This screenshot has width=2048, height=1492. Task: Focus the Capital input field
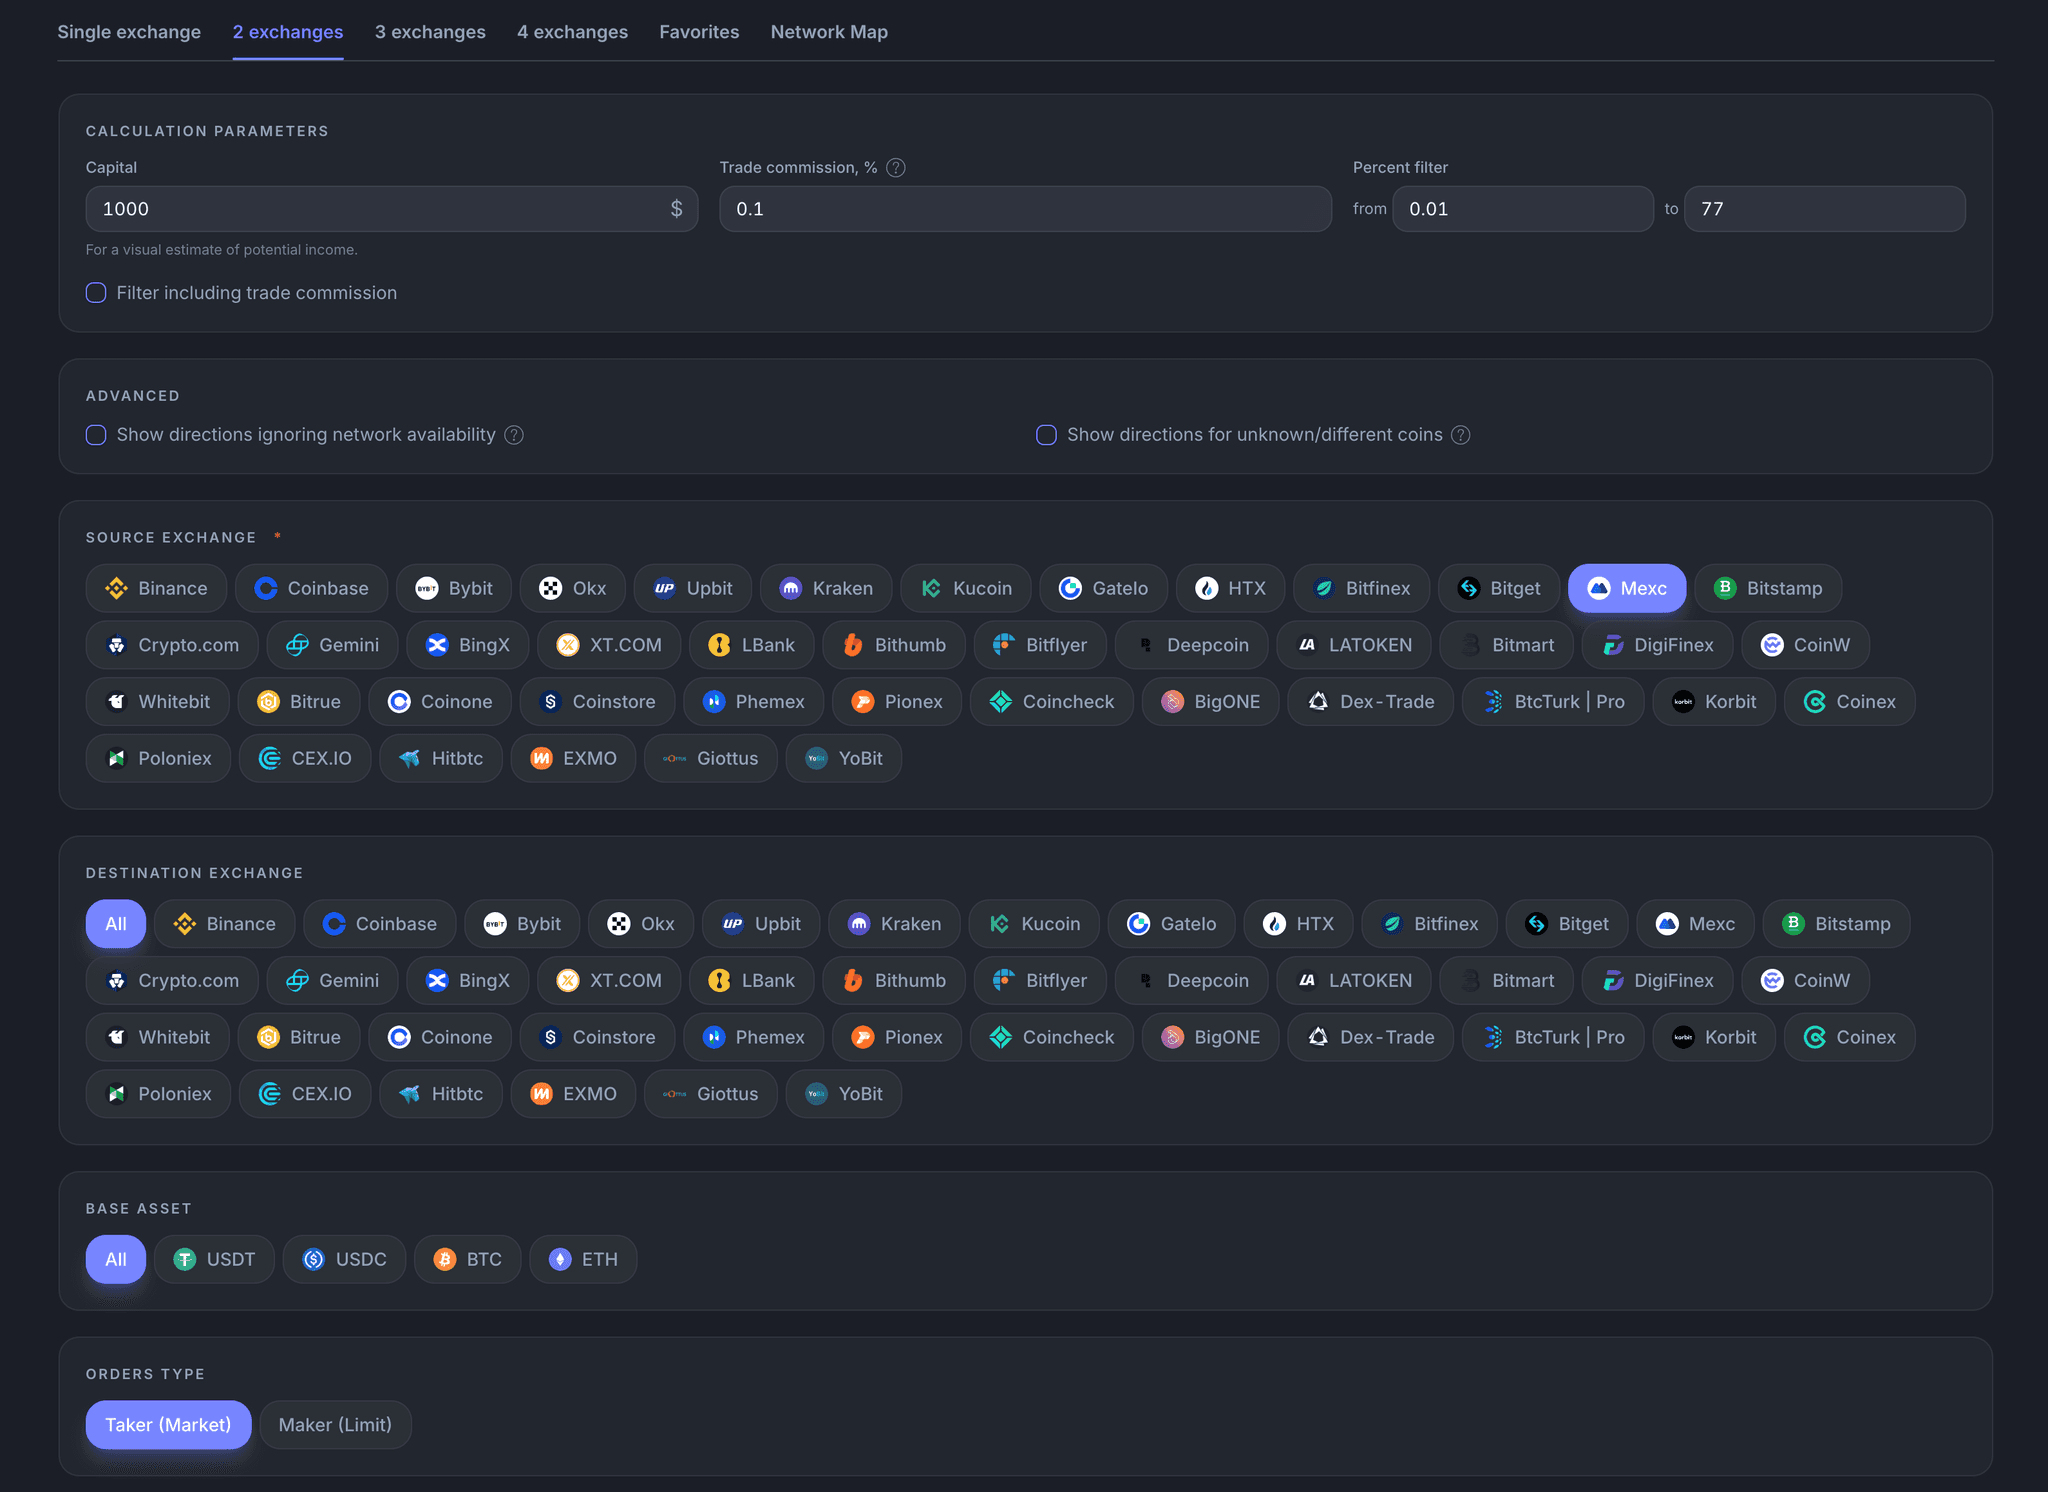(x=392, y=209)
